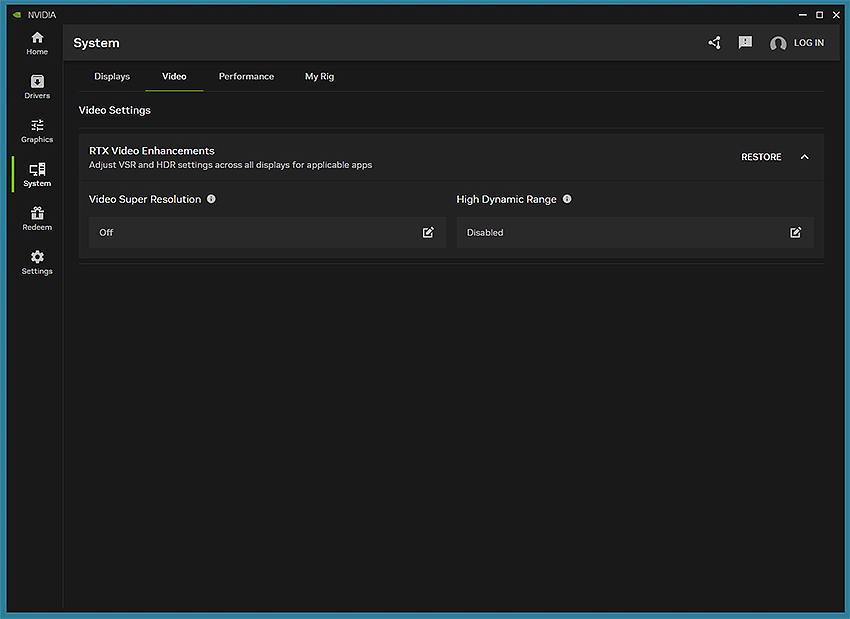The image size is (850, 619).
Task: Open the Settings gear in sidebar
Action: pos(37,263)
